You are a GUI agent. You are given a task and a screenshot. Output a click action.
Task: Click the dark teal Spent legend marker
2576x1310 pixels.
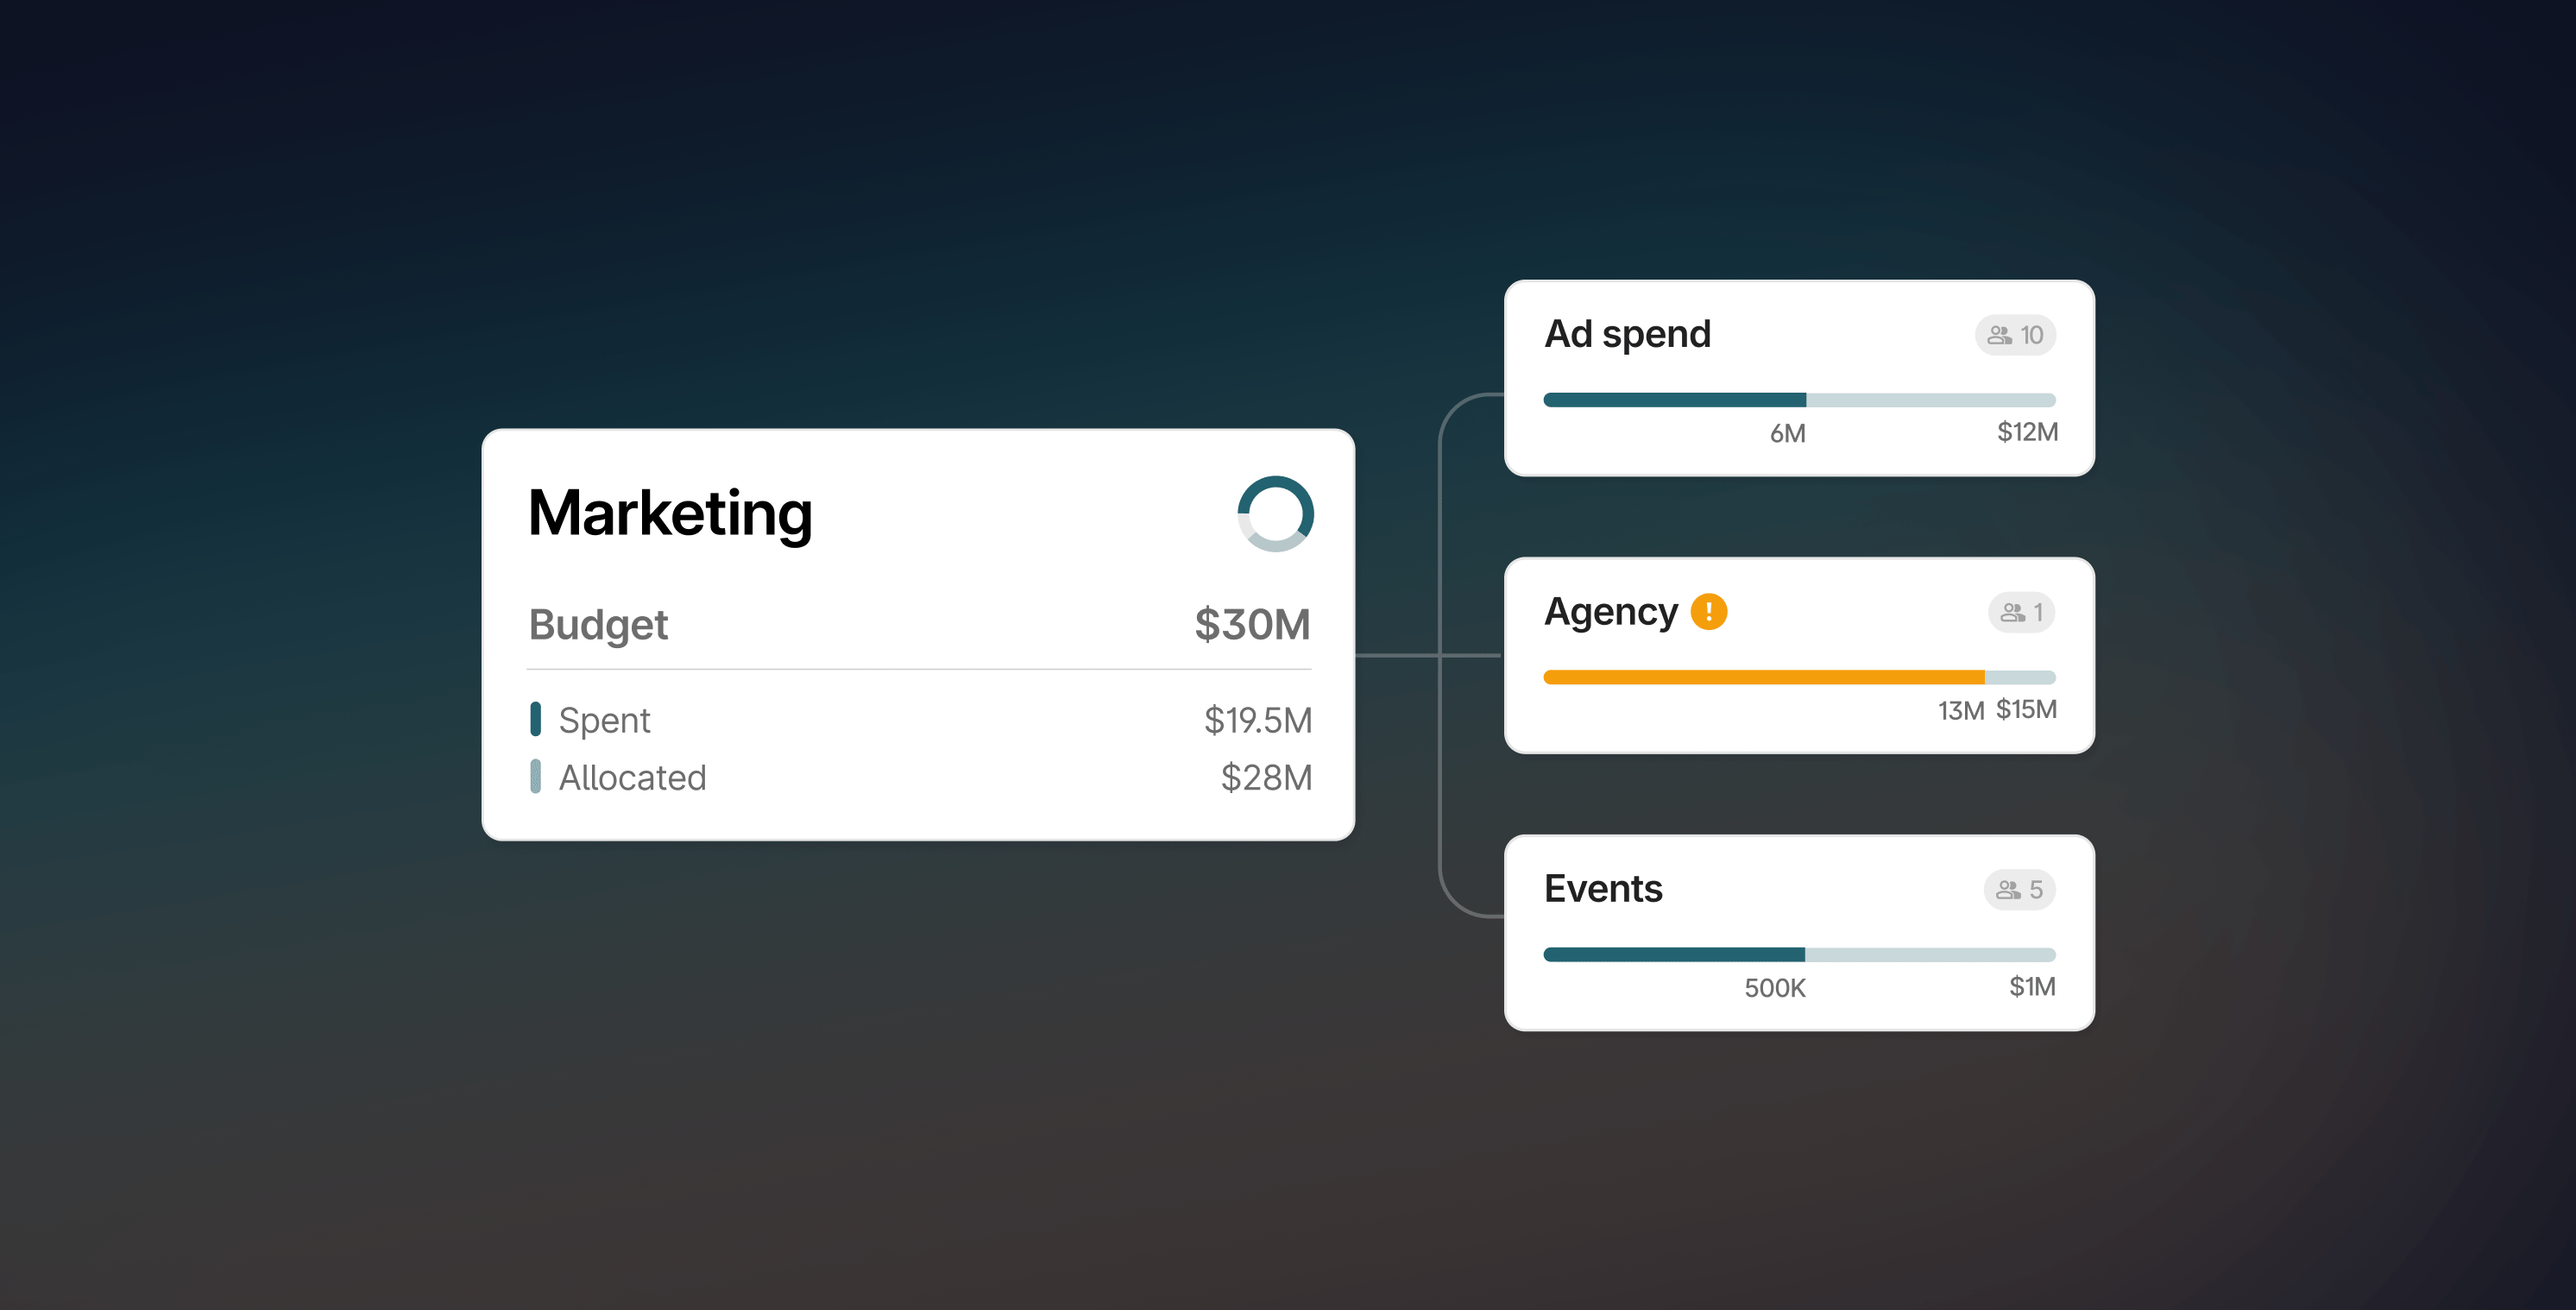pyautogui.click(x=536, y=719)
